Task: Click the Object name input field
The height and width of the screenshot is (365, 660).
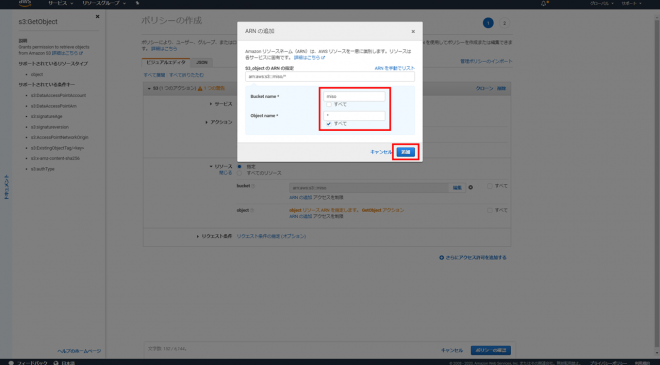Action: tap(354, 116)
